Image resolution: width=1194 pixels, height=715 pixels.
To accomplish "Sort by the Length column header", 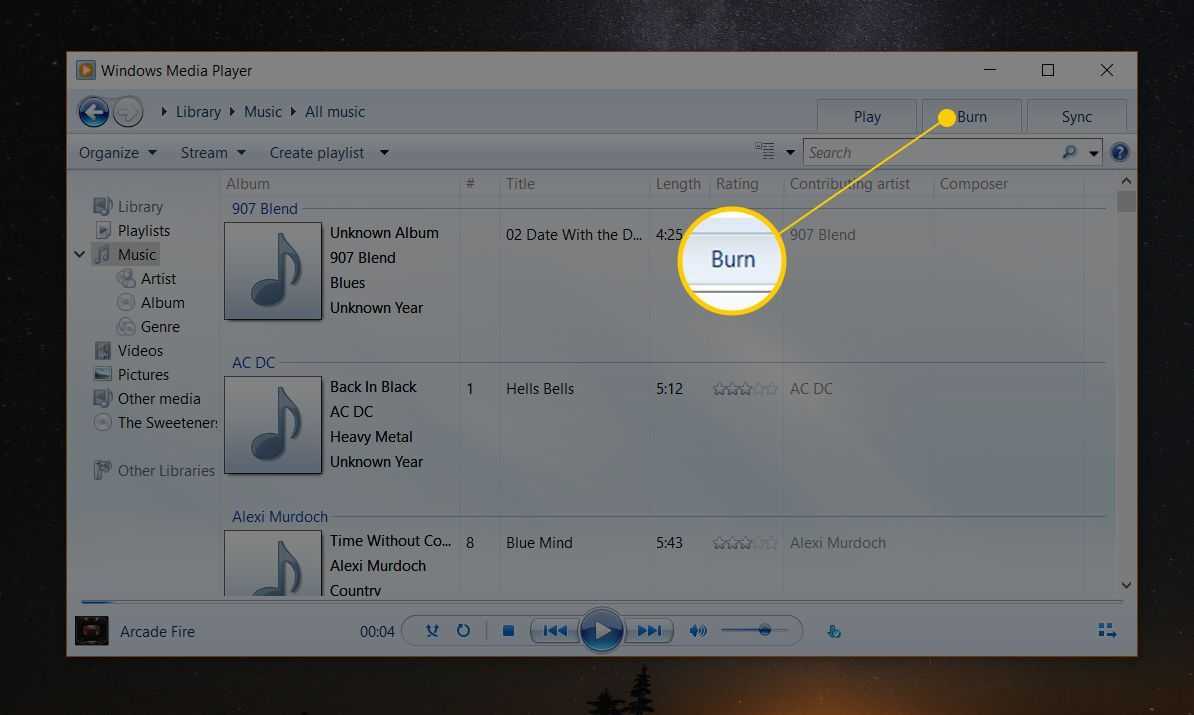I will (678, 184).
